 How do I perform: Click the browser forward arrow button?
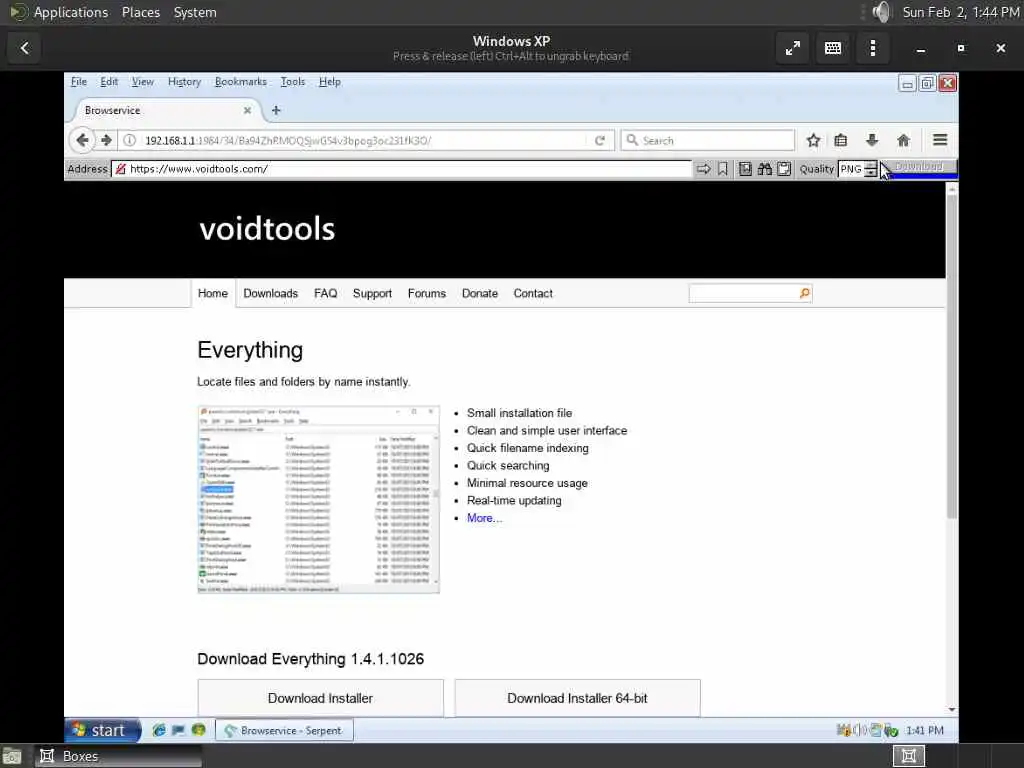pos(106,140)
